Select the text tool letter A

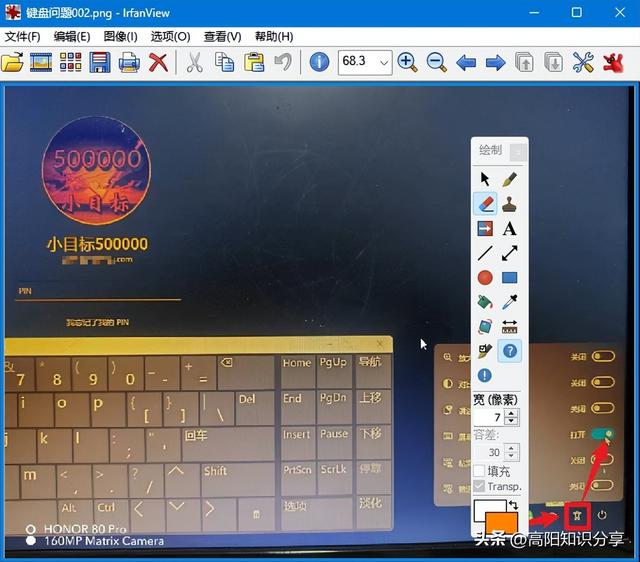(x=509, y=228)
